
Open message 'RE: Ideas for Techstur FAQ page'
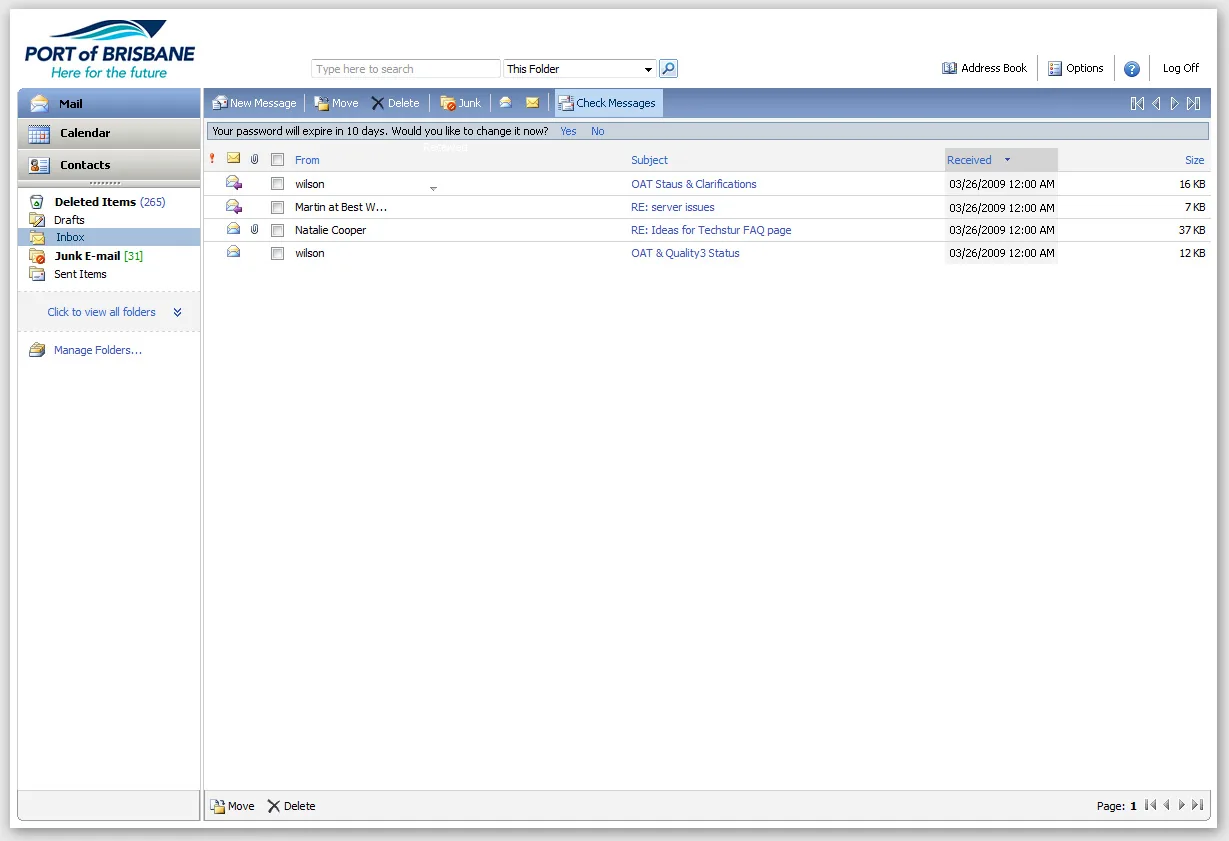pos(711,230)
